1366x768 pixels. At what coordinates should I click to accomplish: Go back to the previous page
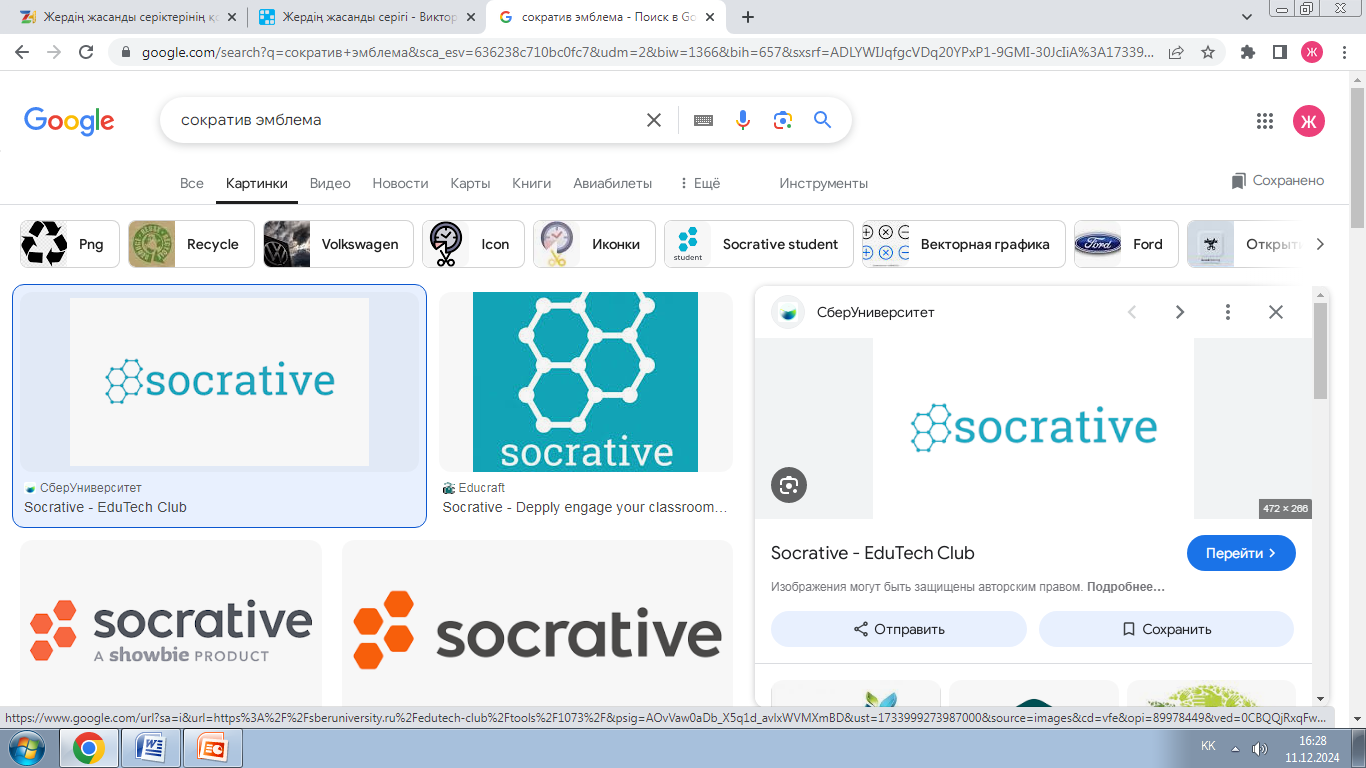(x=22, y=52)
